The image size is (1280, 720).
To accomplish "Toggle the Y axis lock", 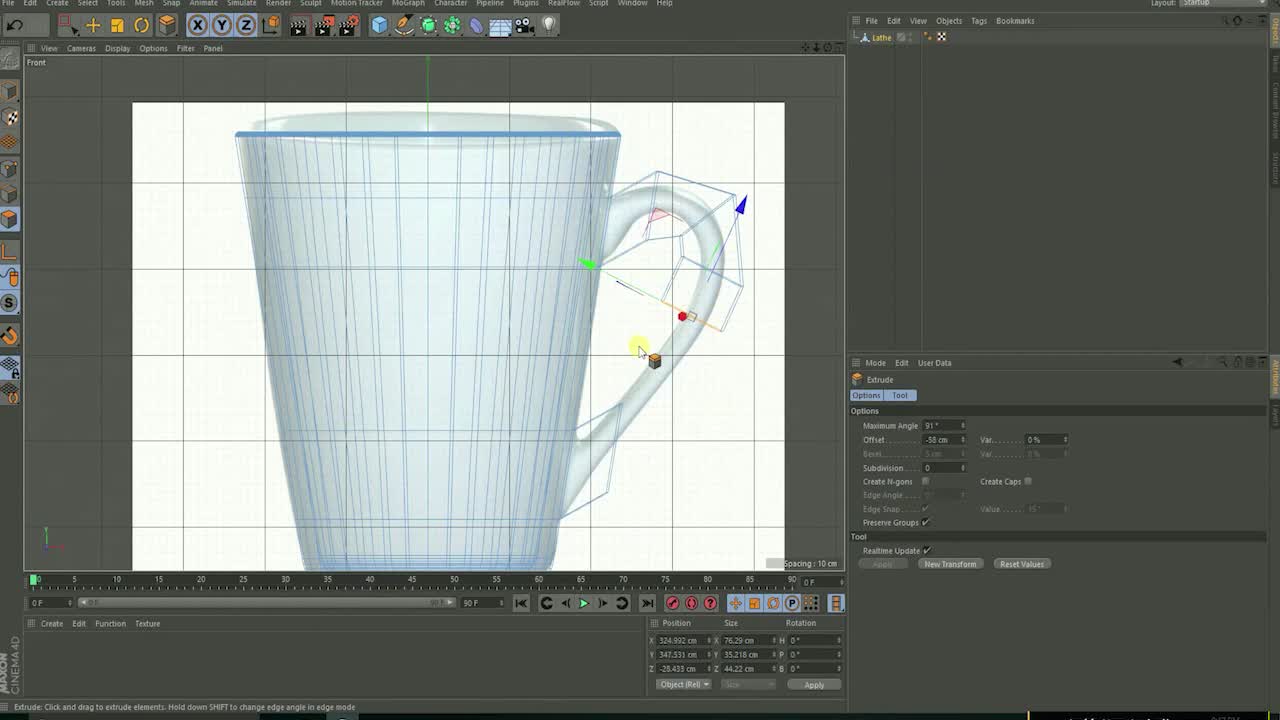I will pyautogui.click(x=222, y=25).
